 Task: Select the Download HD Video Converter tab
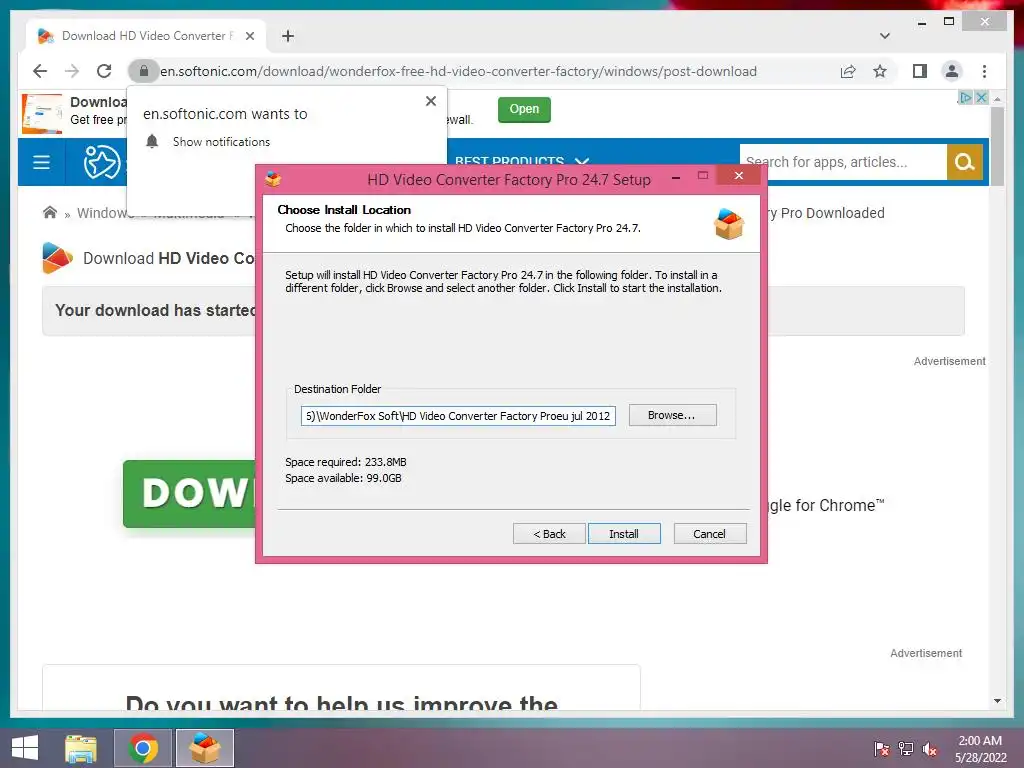tap(146, 36)
